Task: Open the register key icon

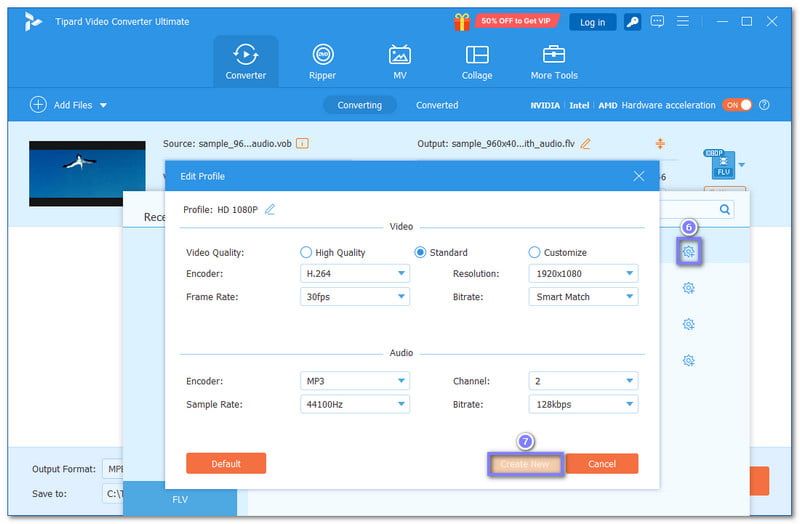Action: pos(633,22)
